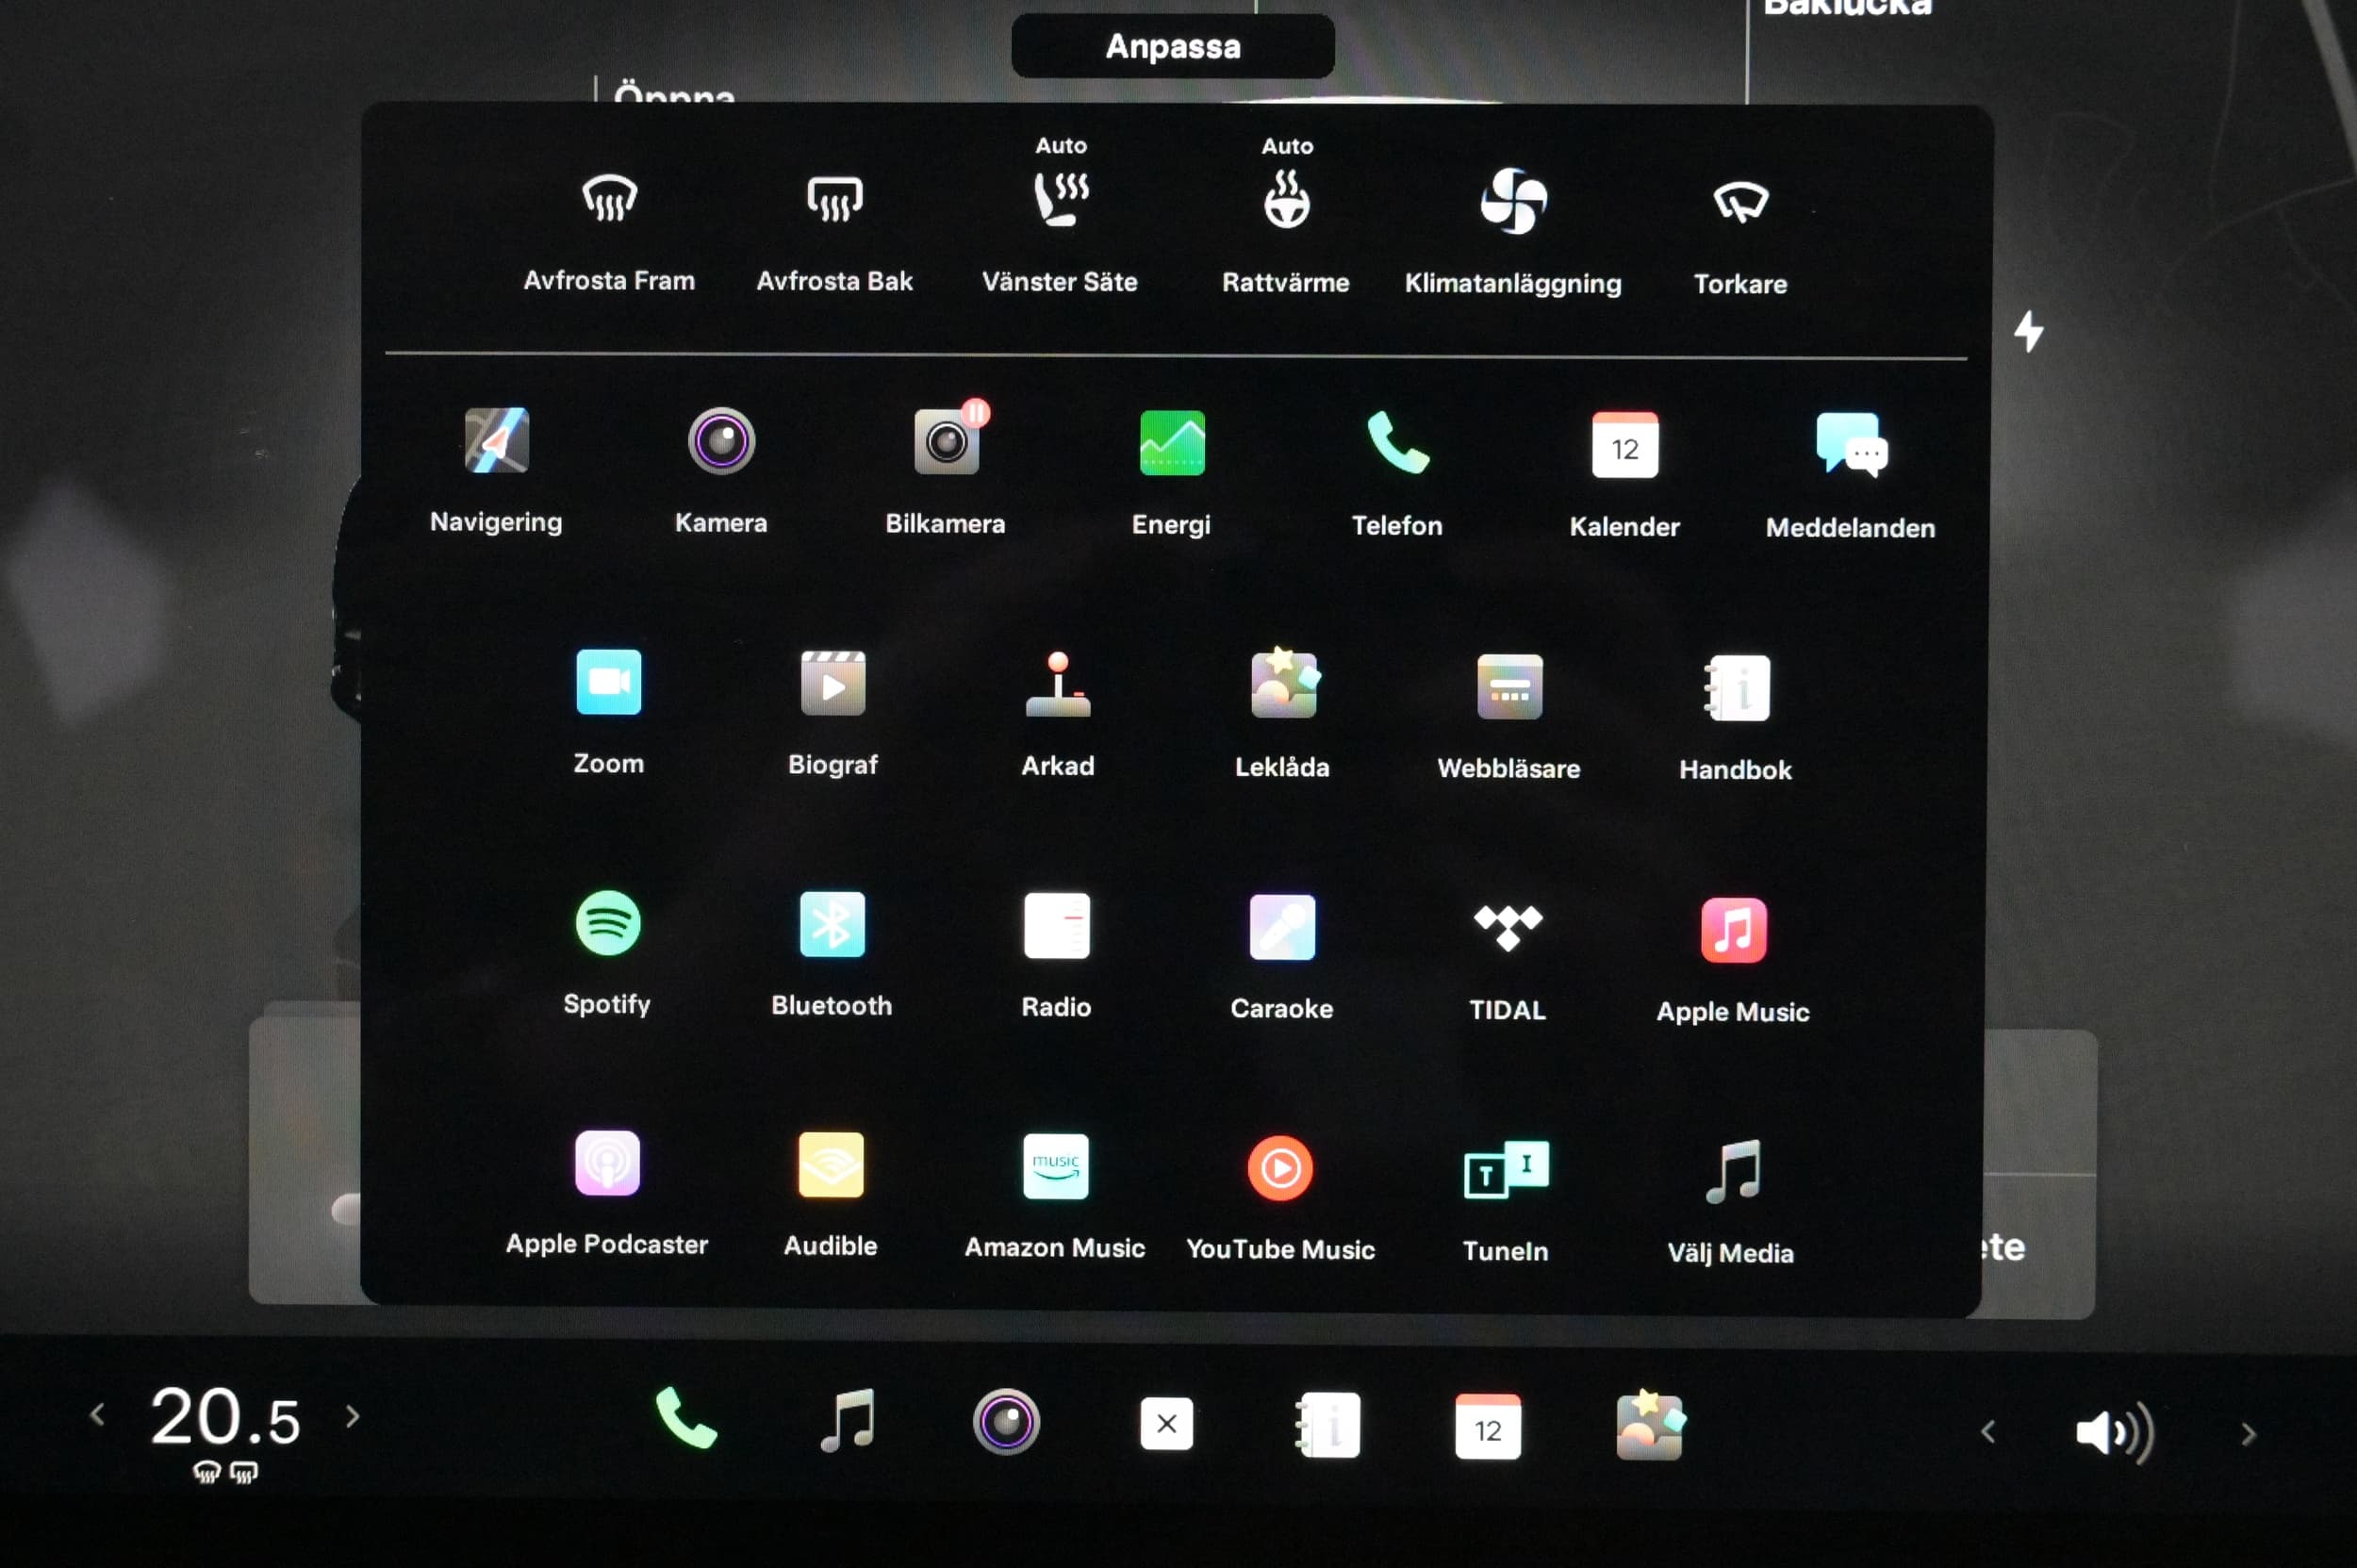Launch Audible
This screenshot has height=1568, width=2357.
coord(831,1165)
